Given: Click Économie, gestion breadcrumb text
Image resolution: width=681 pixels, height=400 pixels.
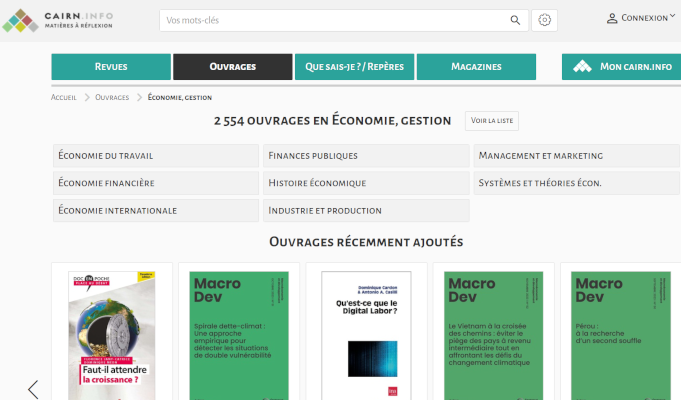Looking at the screenshot, I should tap(180, 97).
